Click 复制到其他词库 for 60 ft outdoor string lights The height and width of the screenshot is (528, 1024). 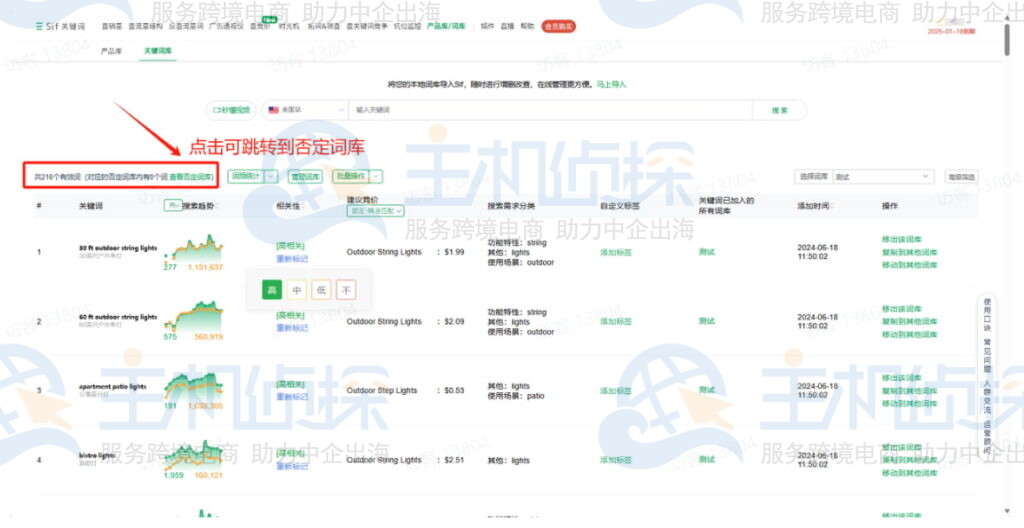pos(909,322)
